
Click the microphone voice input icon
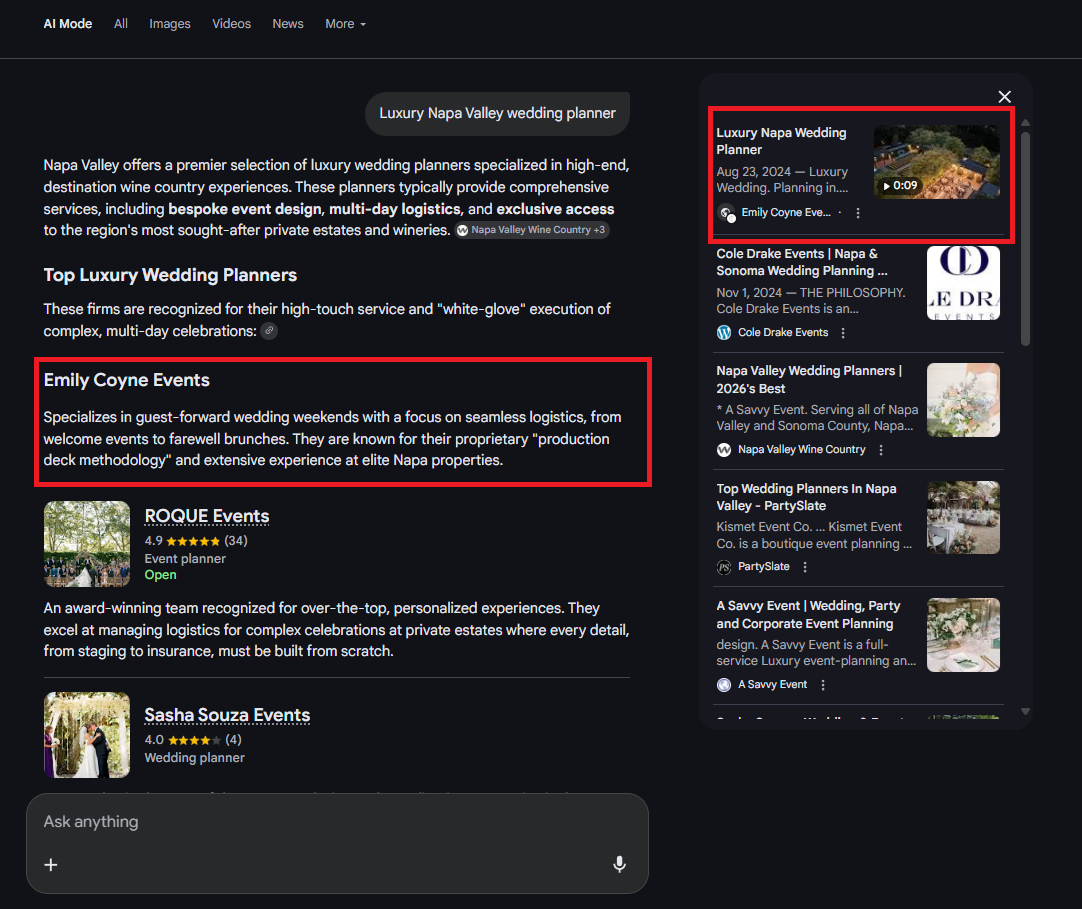[620, 864]
